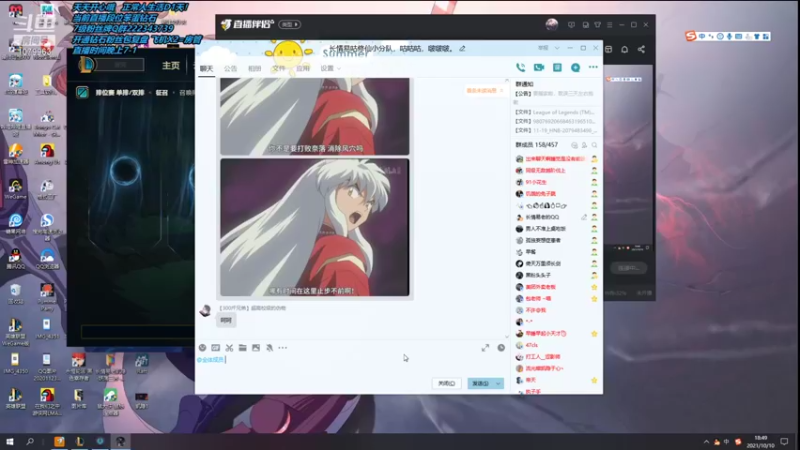This screenshot has height=450, width=800.
Task: Click the 关闭 button in the chat
Action: point(446,384)
